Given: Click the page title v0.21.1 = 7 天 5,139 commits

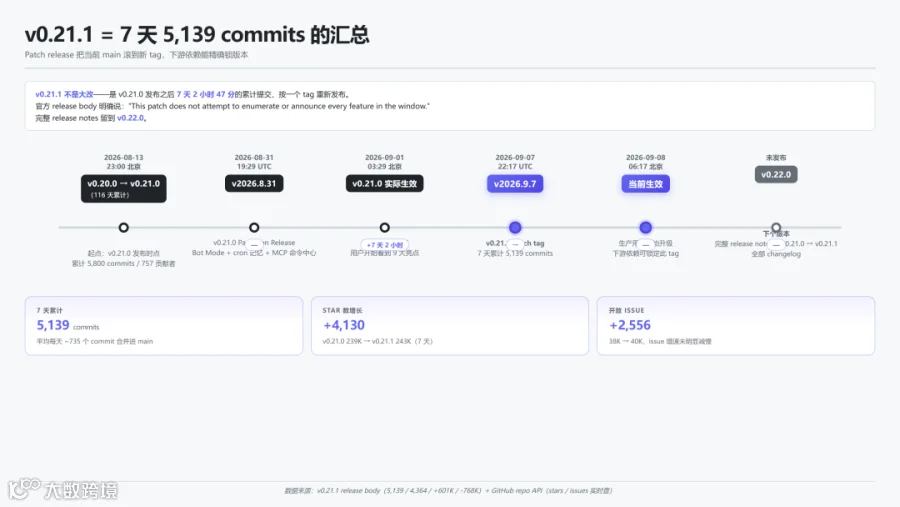Looking at the screenshot, I should [197, 34].
